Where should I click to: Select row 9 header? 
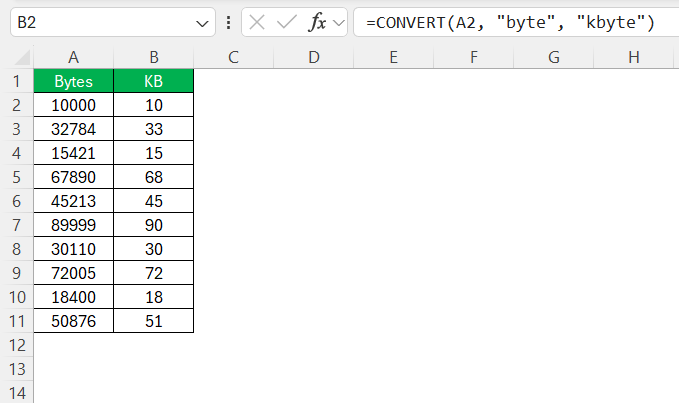coord(17,273)
